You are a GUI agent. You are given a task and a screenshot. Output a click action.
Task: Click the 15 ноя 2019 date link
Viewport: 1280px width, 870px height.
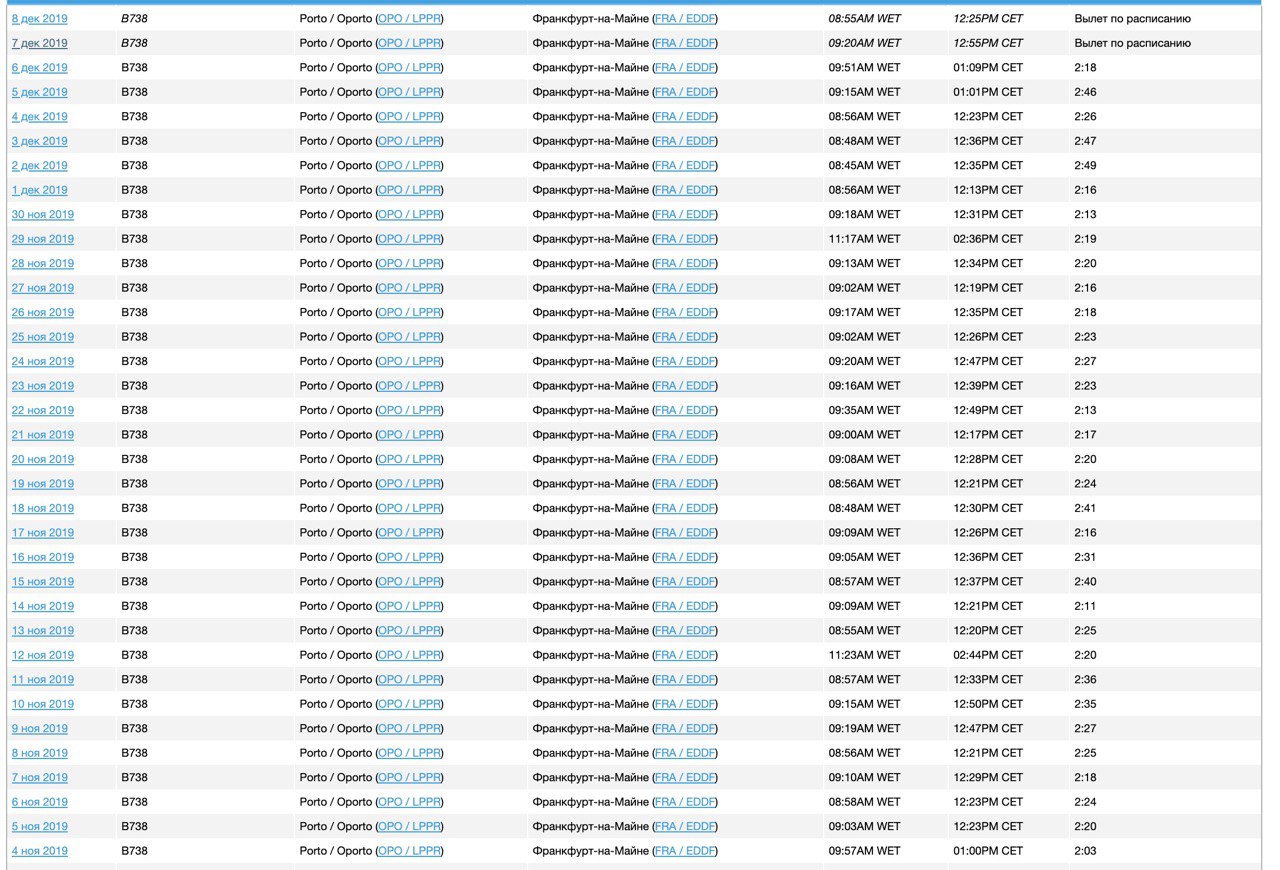[43, 582]
